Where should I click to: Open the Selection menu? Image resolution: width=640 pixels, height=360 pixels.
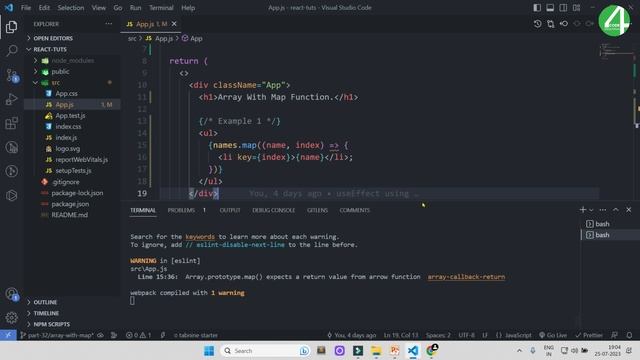coord(71,8)
